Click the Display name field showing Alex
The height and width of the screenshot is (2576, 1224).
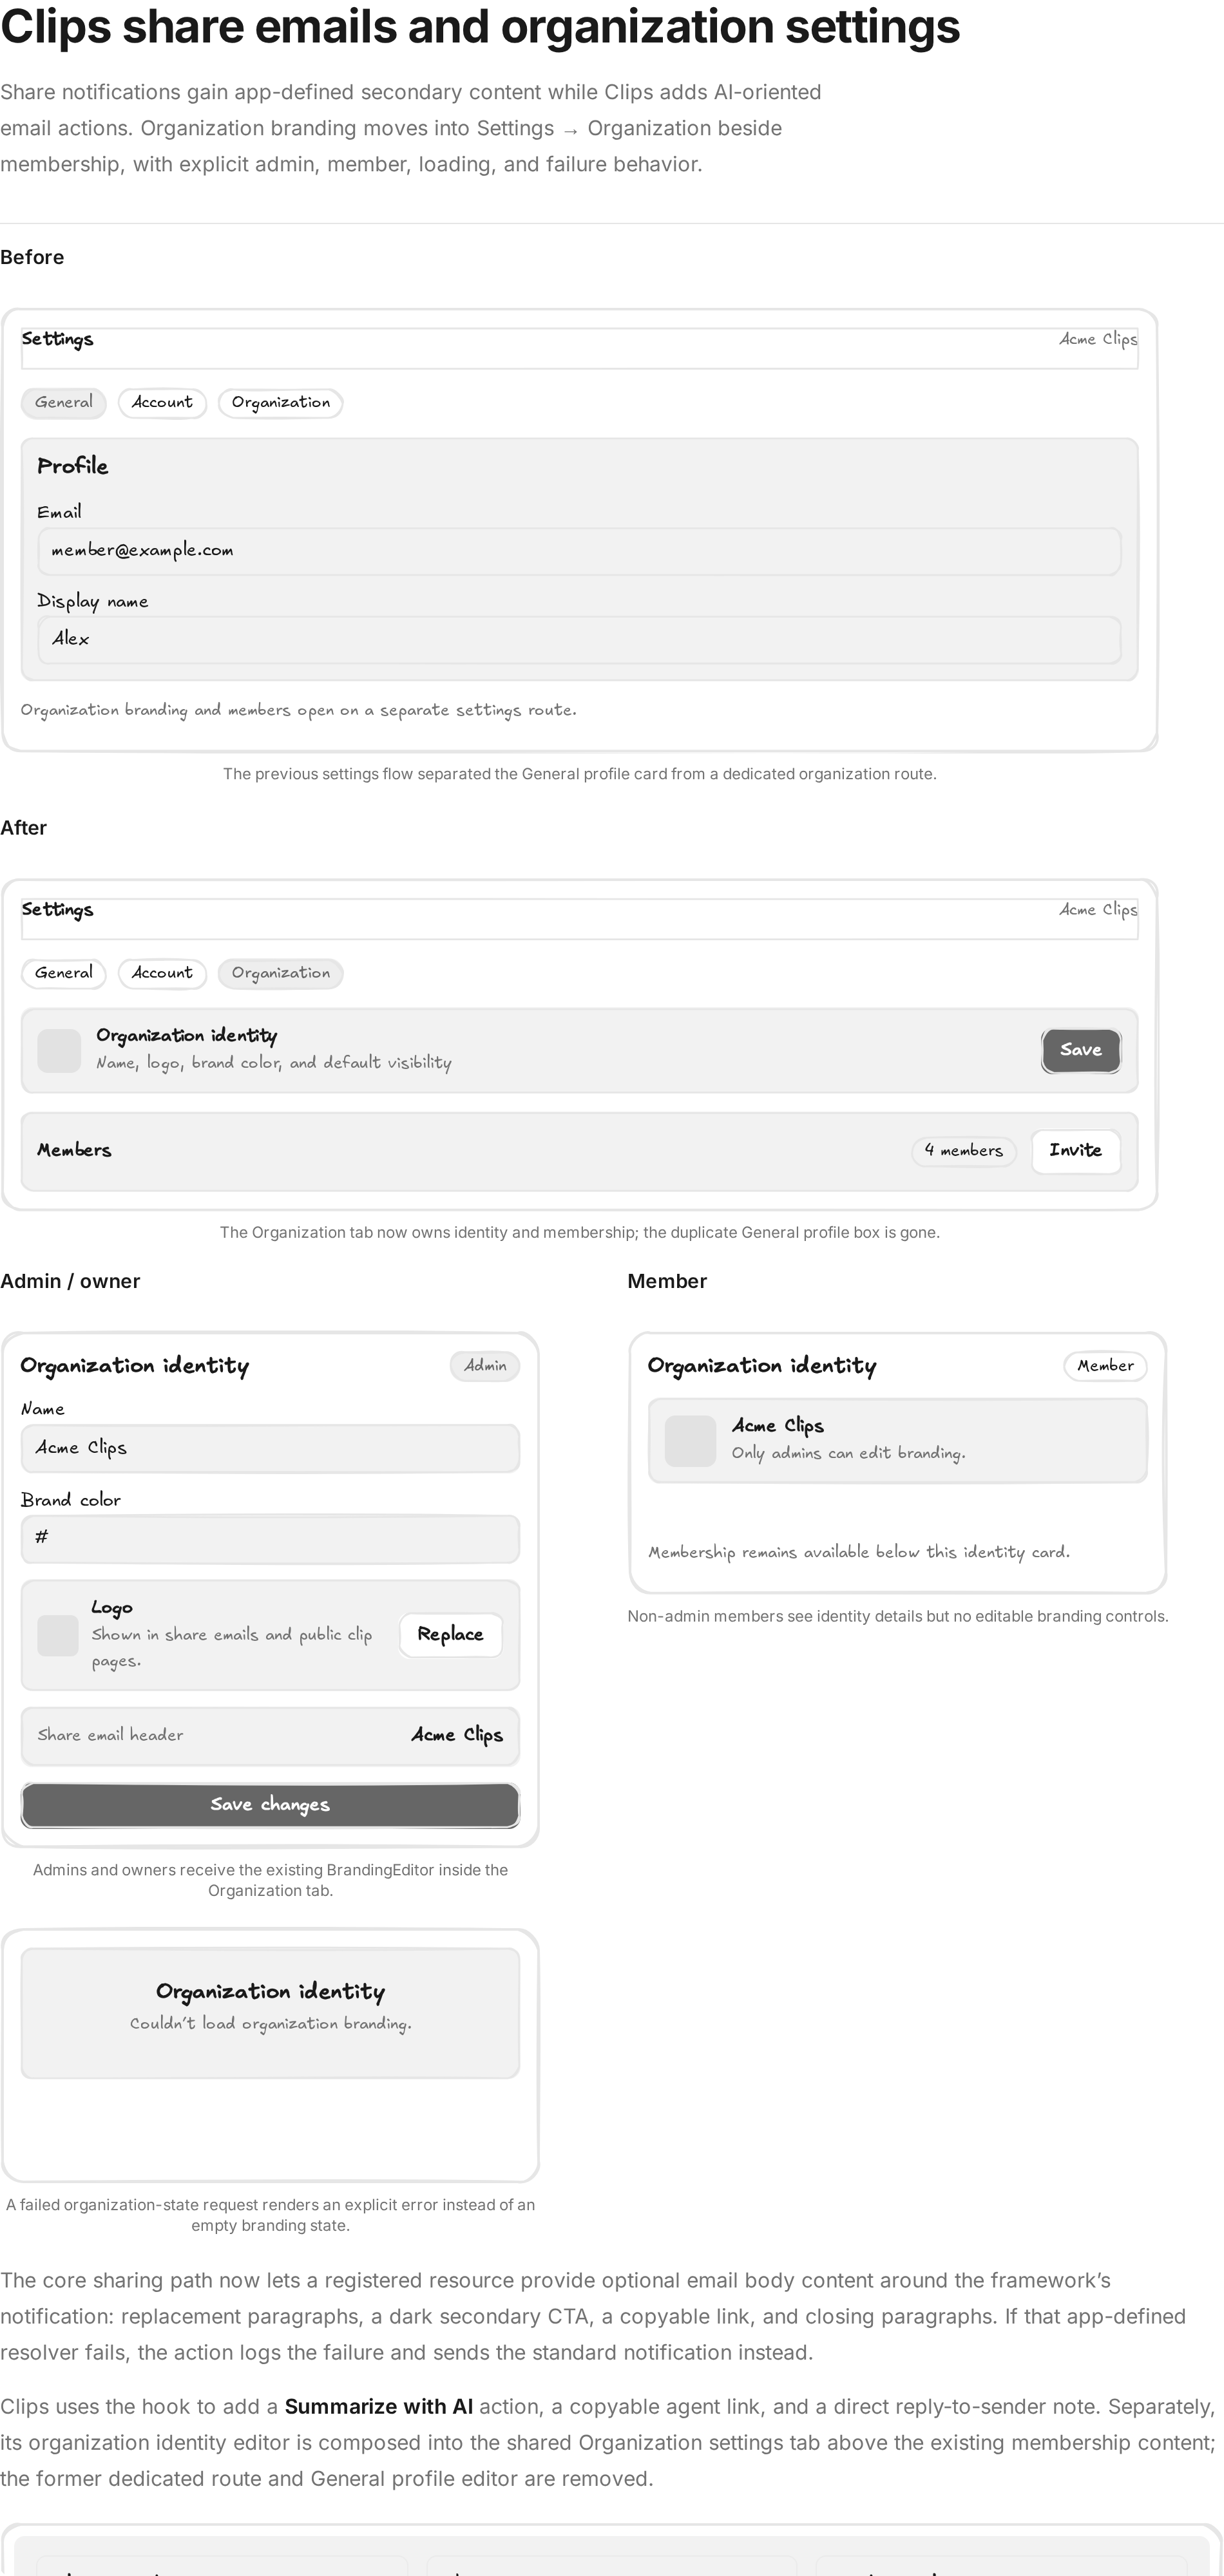tap(579, 639)
